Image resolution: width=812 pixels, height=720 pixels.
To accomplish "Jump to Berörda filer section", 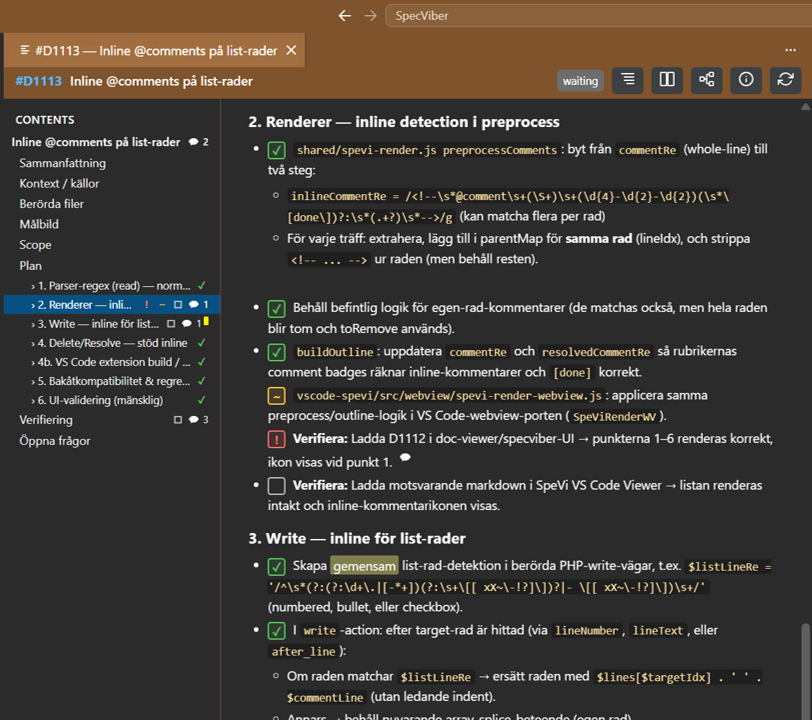I will (x=51, y=204).
